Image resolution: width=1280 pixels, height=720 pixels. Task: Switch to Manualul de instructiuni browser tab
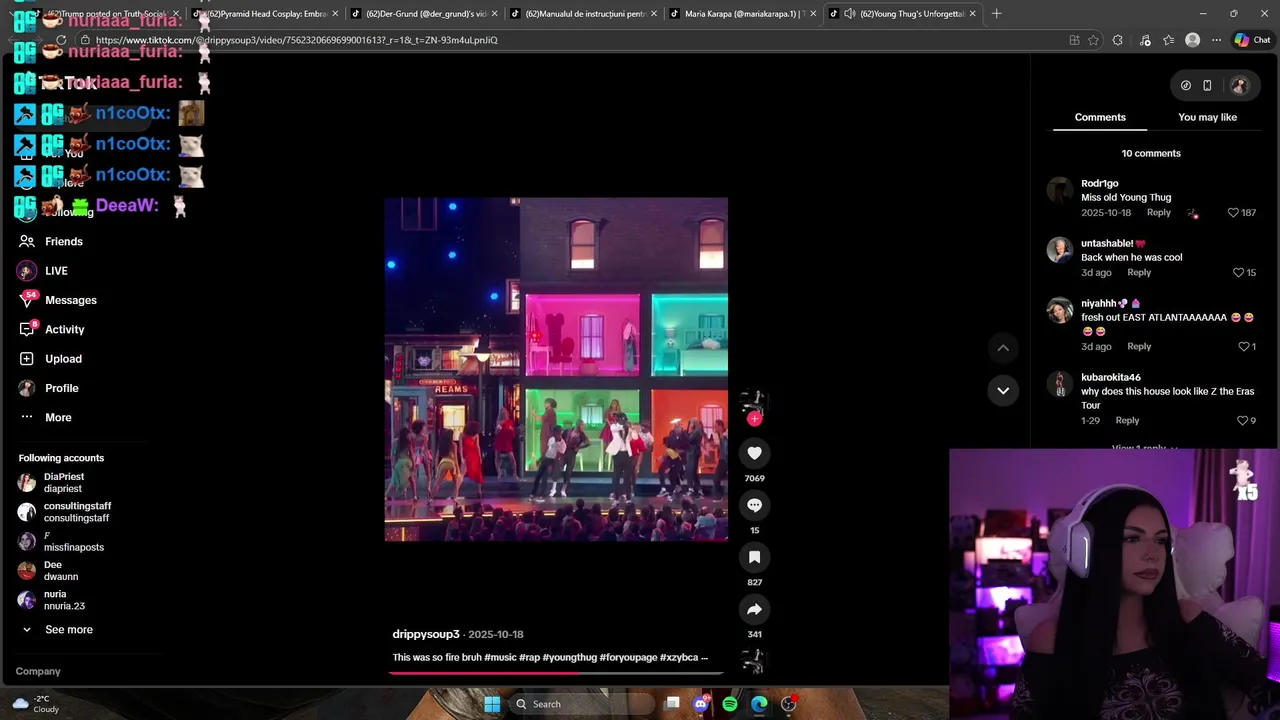pyautogui.click(x=584, y=14)
